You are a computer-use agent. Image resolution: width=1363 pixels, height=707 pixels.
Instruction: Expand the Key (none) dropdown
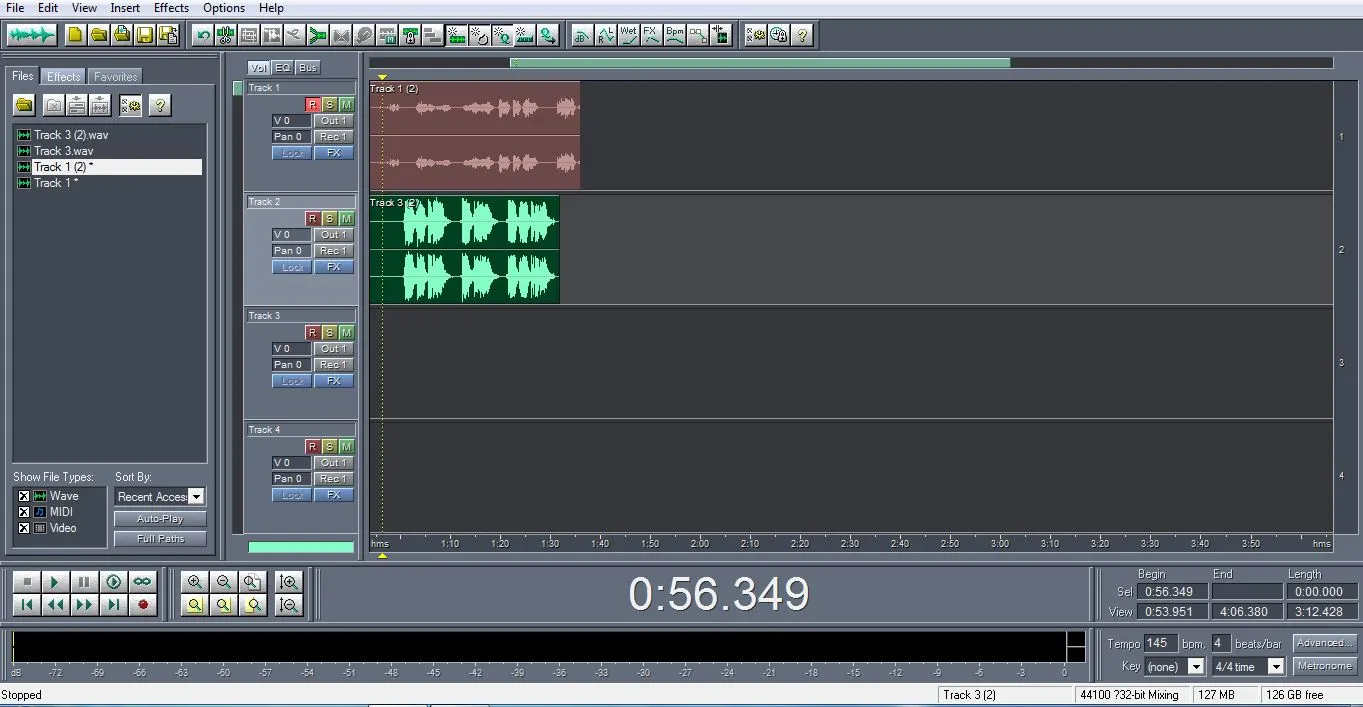(1196, 667)
